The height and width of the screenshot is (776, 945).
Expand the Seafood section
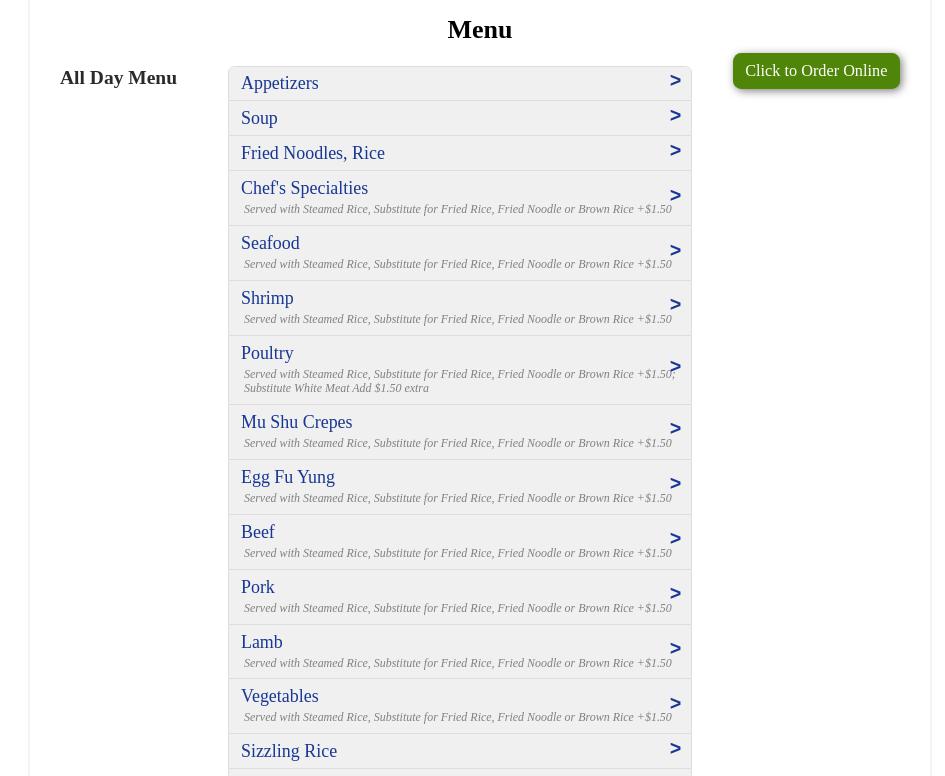pyautogui.click(x=270, y=243)
